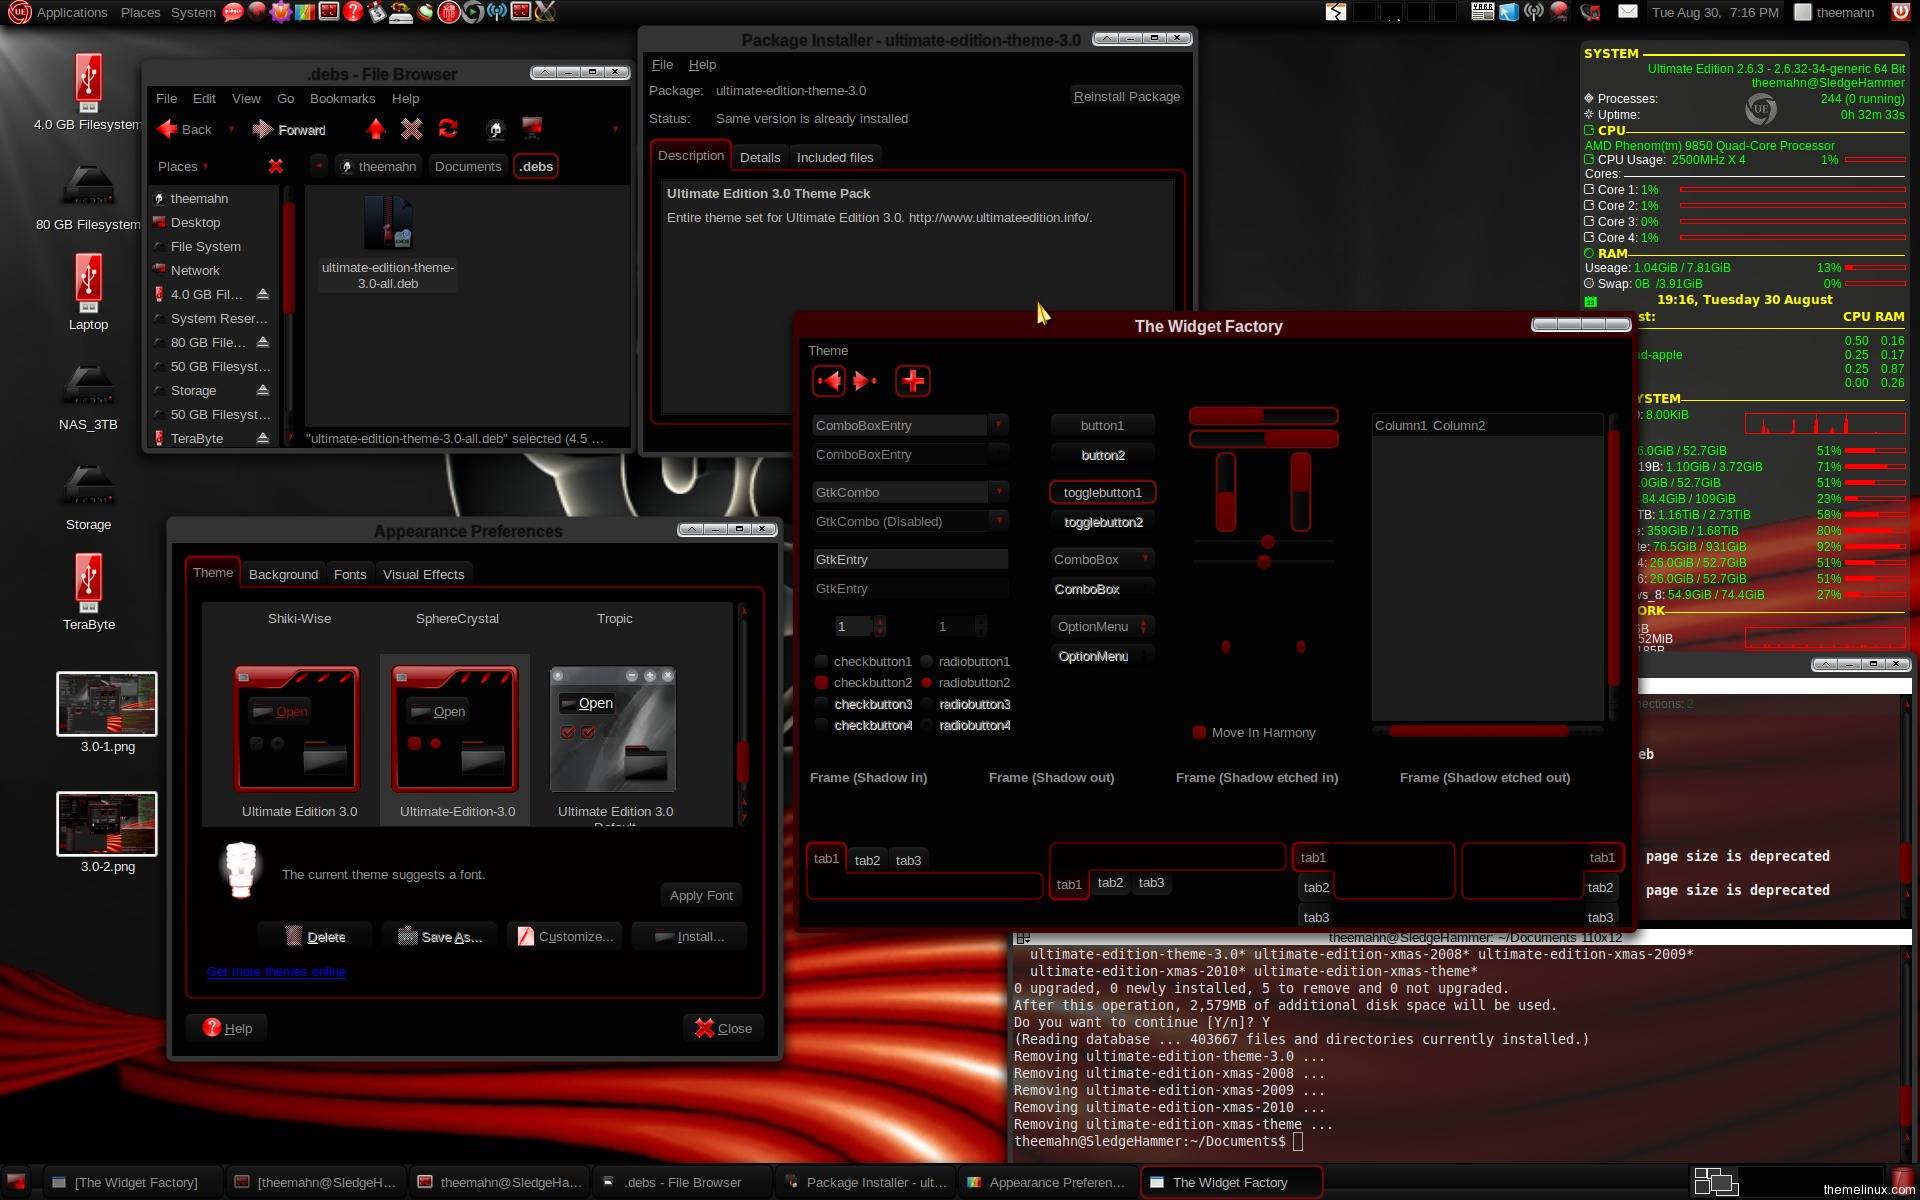This screenshot has height=1200, width=1920.
Task: Switch to the Details tab in Package Installer
Action: click(x=760, y=157)
